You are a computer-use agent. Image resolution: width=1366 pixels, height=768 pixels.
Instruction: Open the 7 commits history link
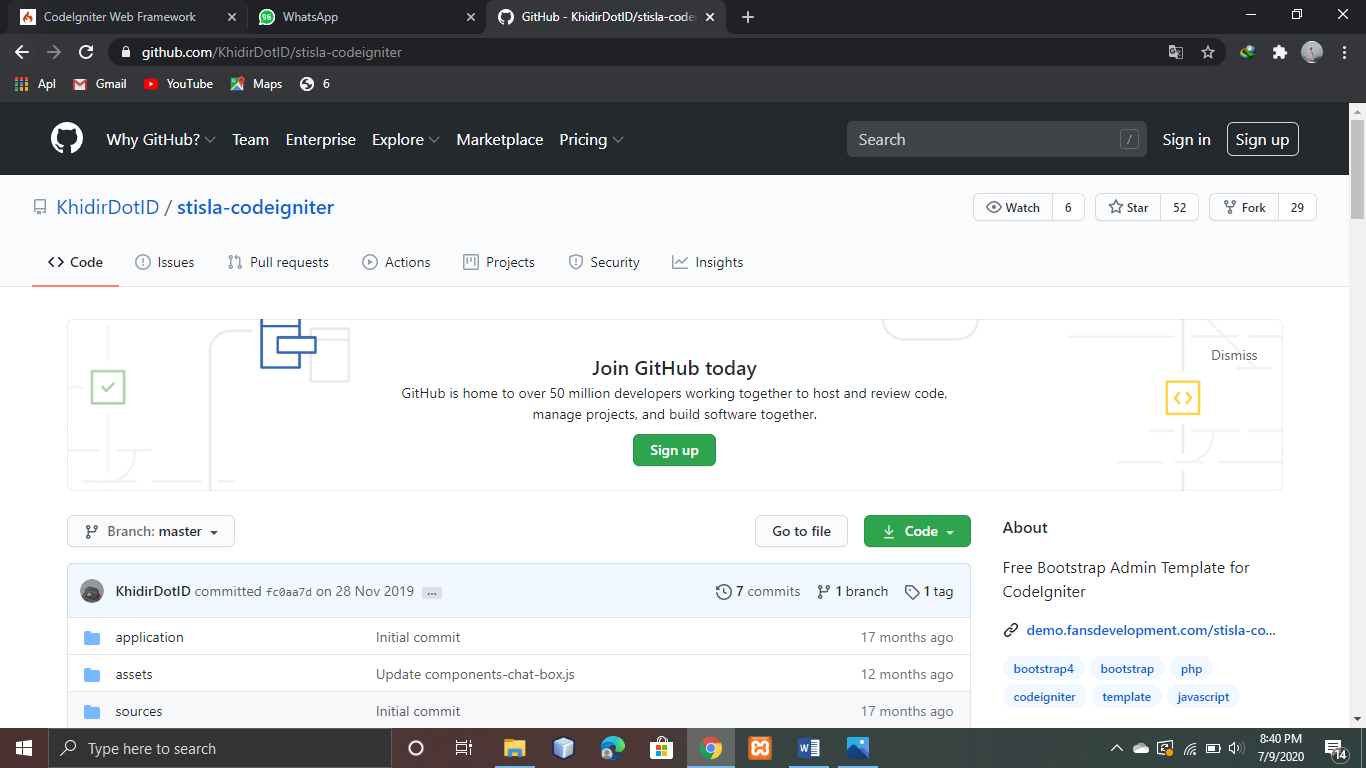coord(758,591)
